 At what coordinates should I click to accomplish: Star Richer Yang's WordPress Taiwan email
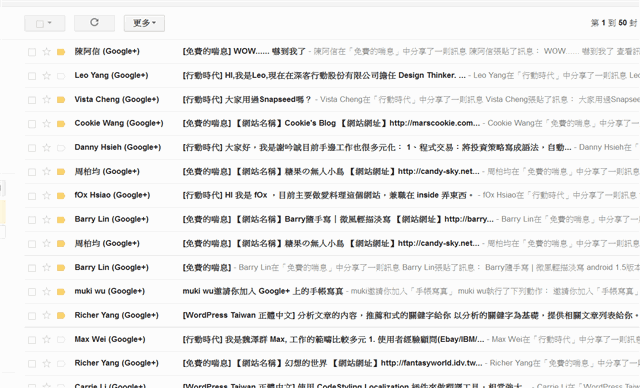coord(47,315)
